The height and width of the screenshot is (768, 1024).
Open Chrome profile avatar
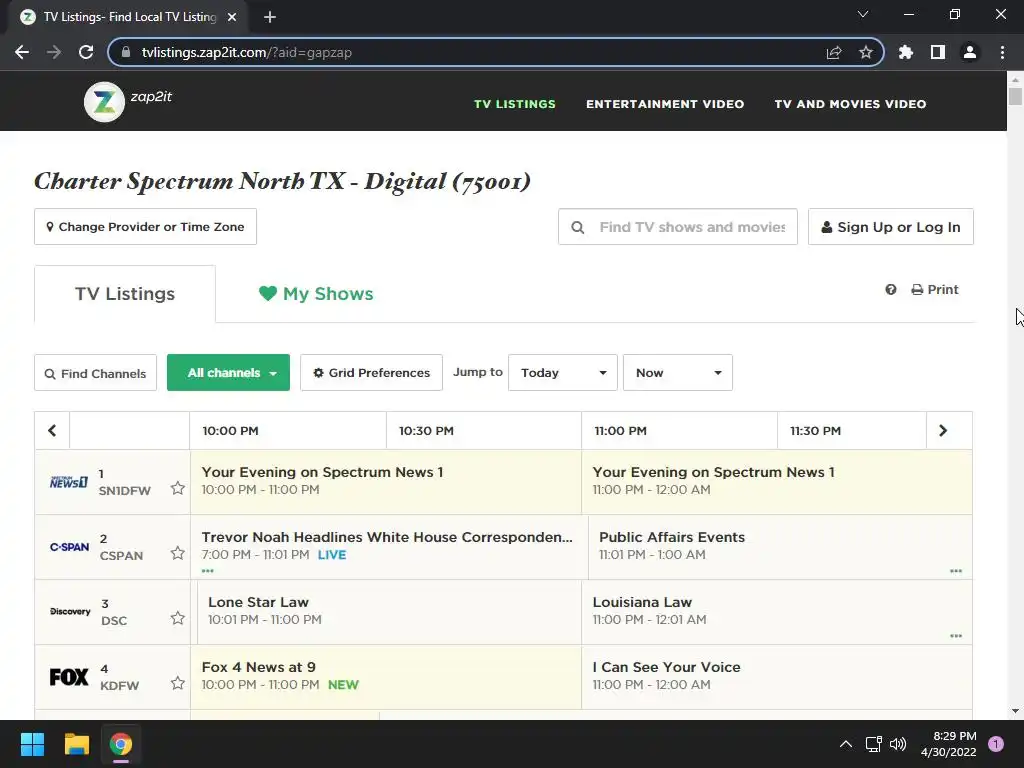[970, 52]
